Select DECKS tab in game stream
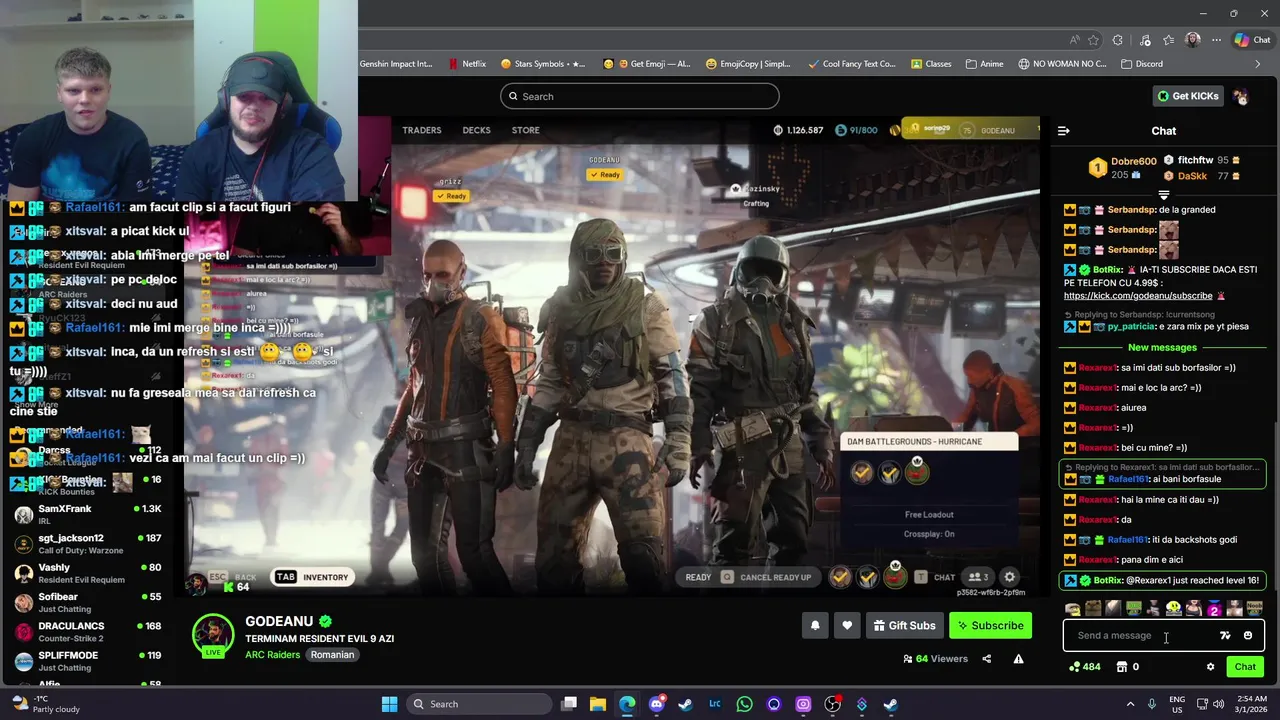Screen dimensions: 1280x720 [476, 130]
